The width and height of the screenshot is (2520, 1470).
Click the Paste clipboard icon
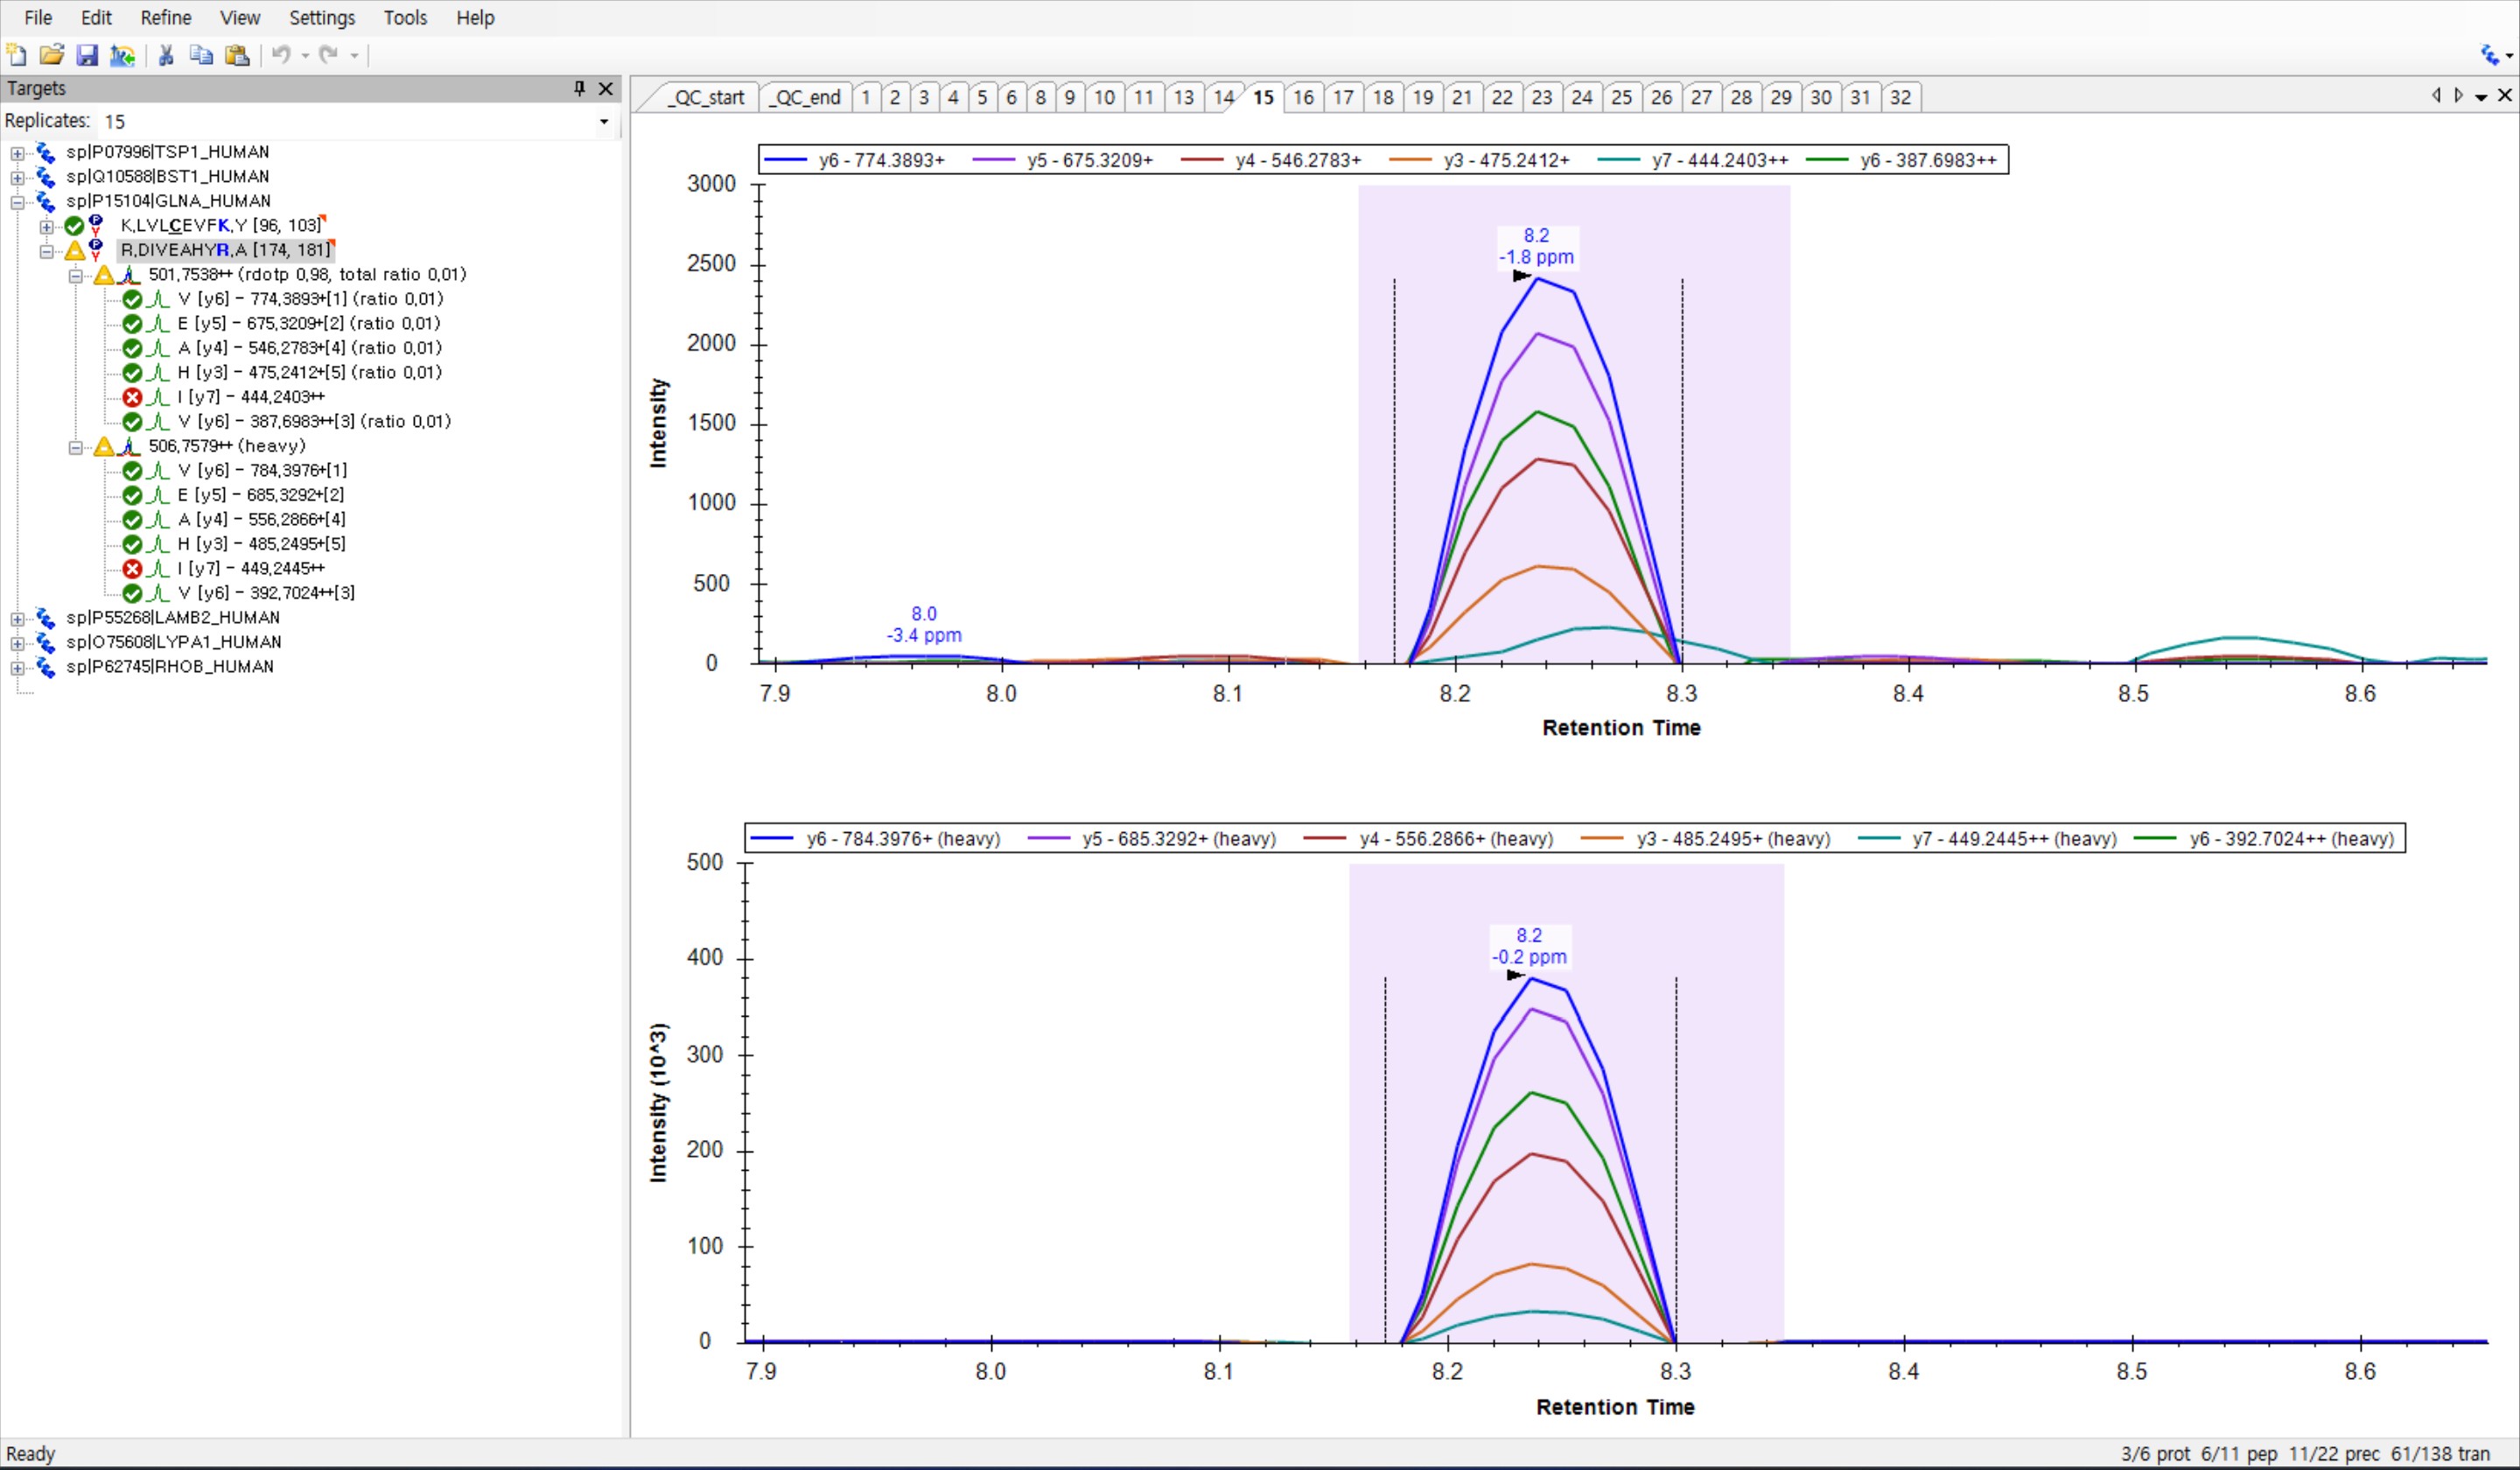[x=237, y=55]
